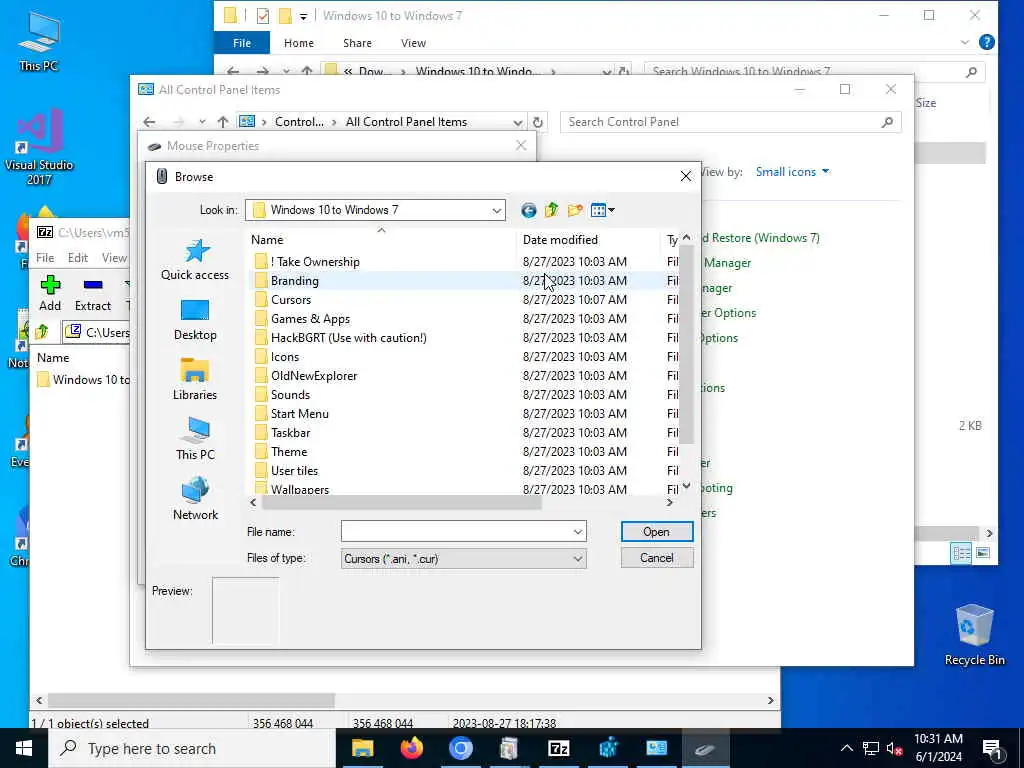Open the notifications action center

pyautogui.click(x=993, y=748)
